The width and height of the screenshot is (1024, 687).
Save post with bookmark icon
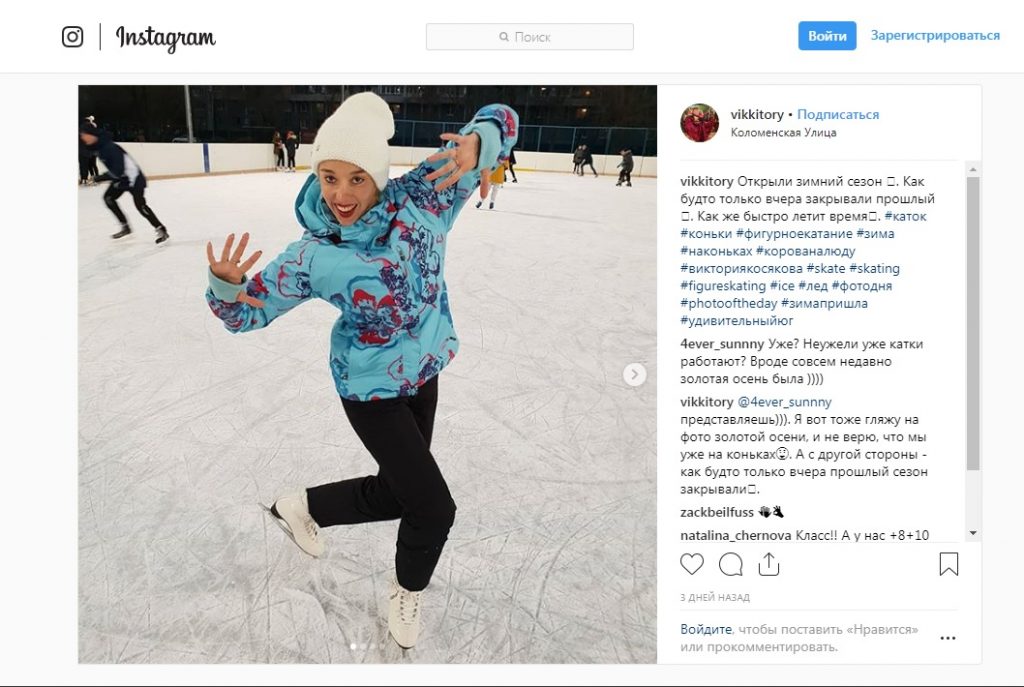click(948, 564)
